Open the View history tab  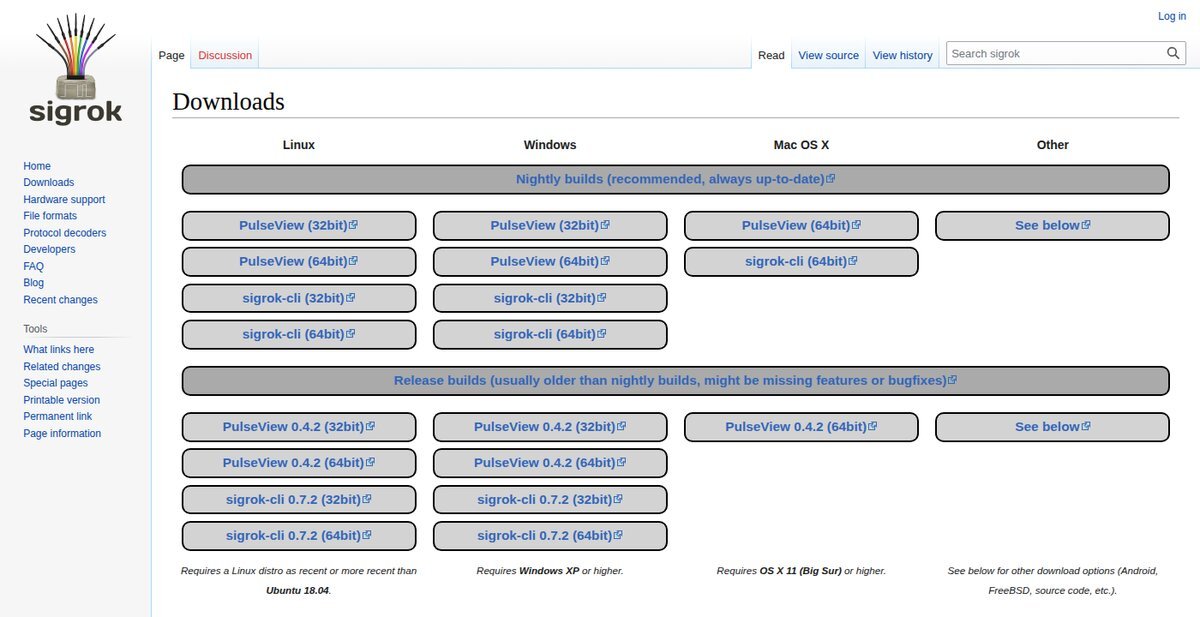[x=903, y=55]
